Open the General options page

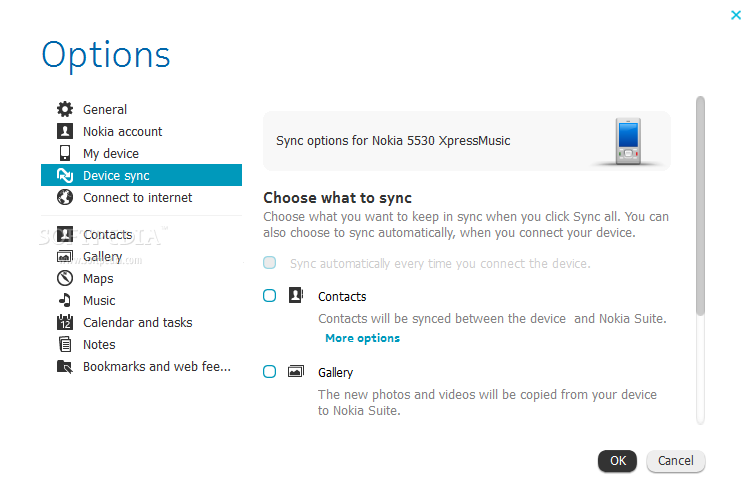pos(141,109)
